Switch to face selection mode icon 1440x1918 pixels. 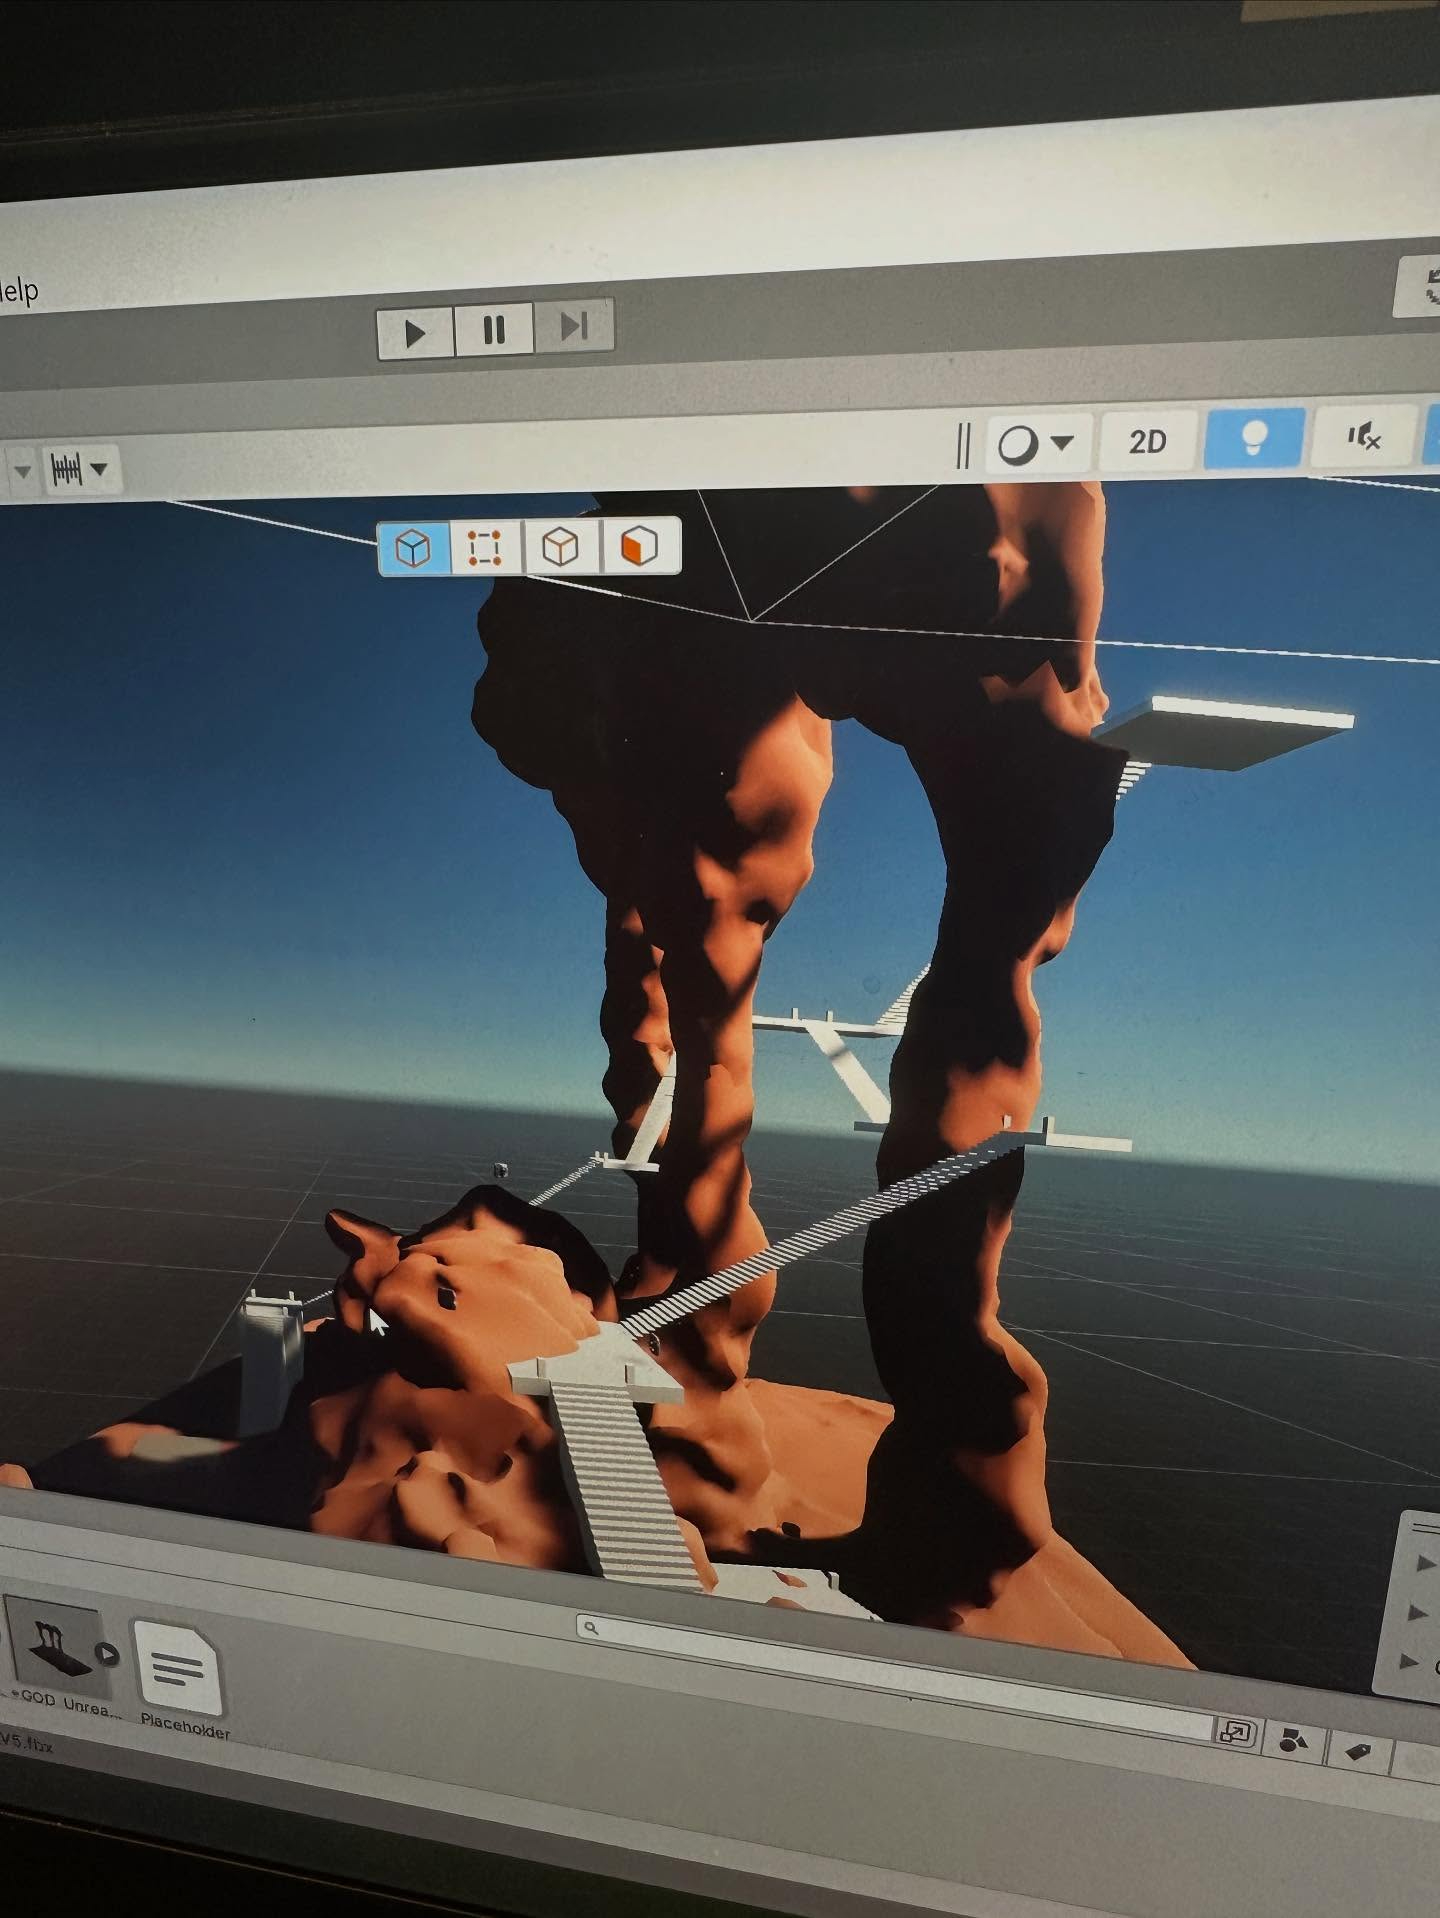(640, 546)
